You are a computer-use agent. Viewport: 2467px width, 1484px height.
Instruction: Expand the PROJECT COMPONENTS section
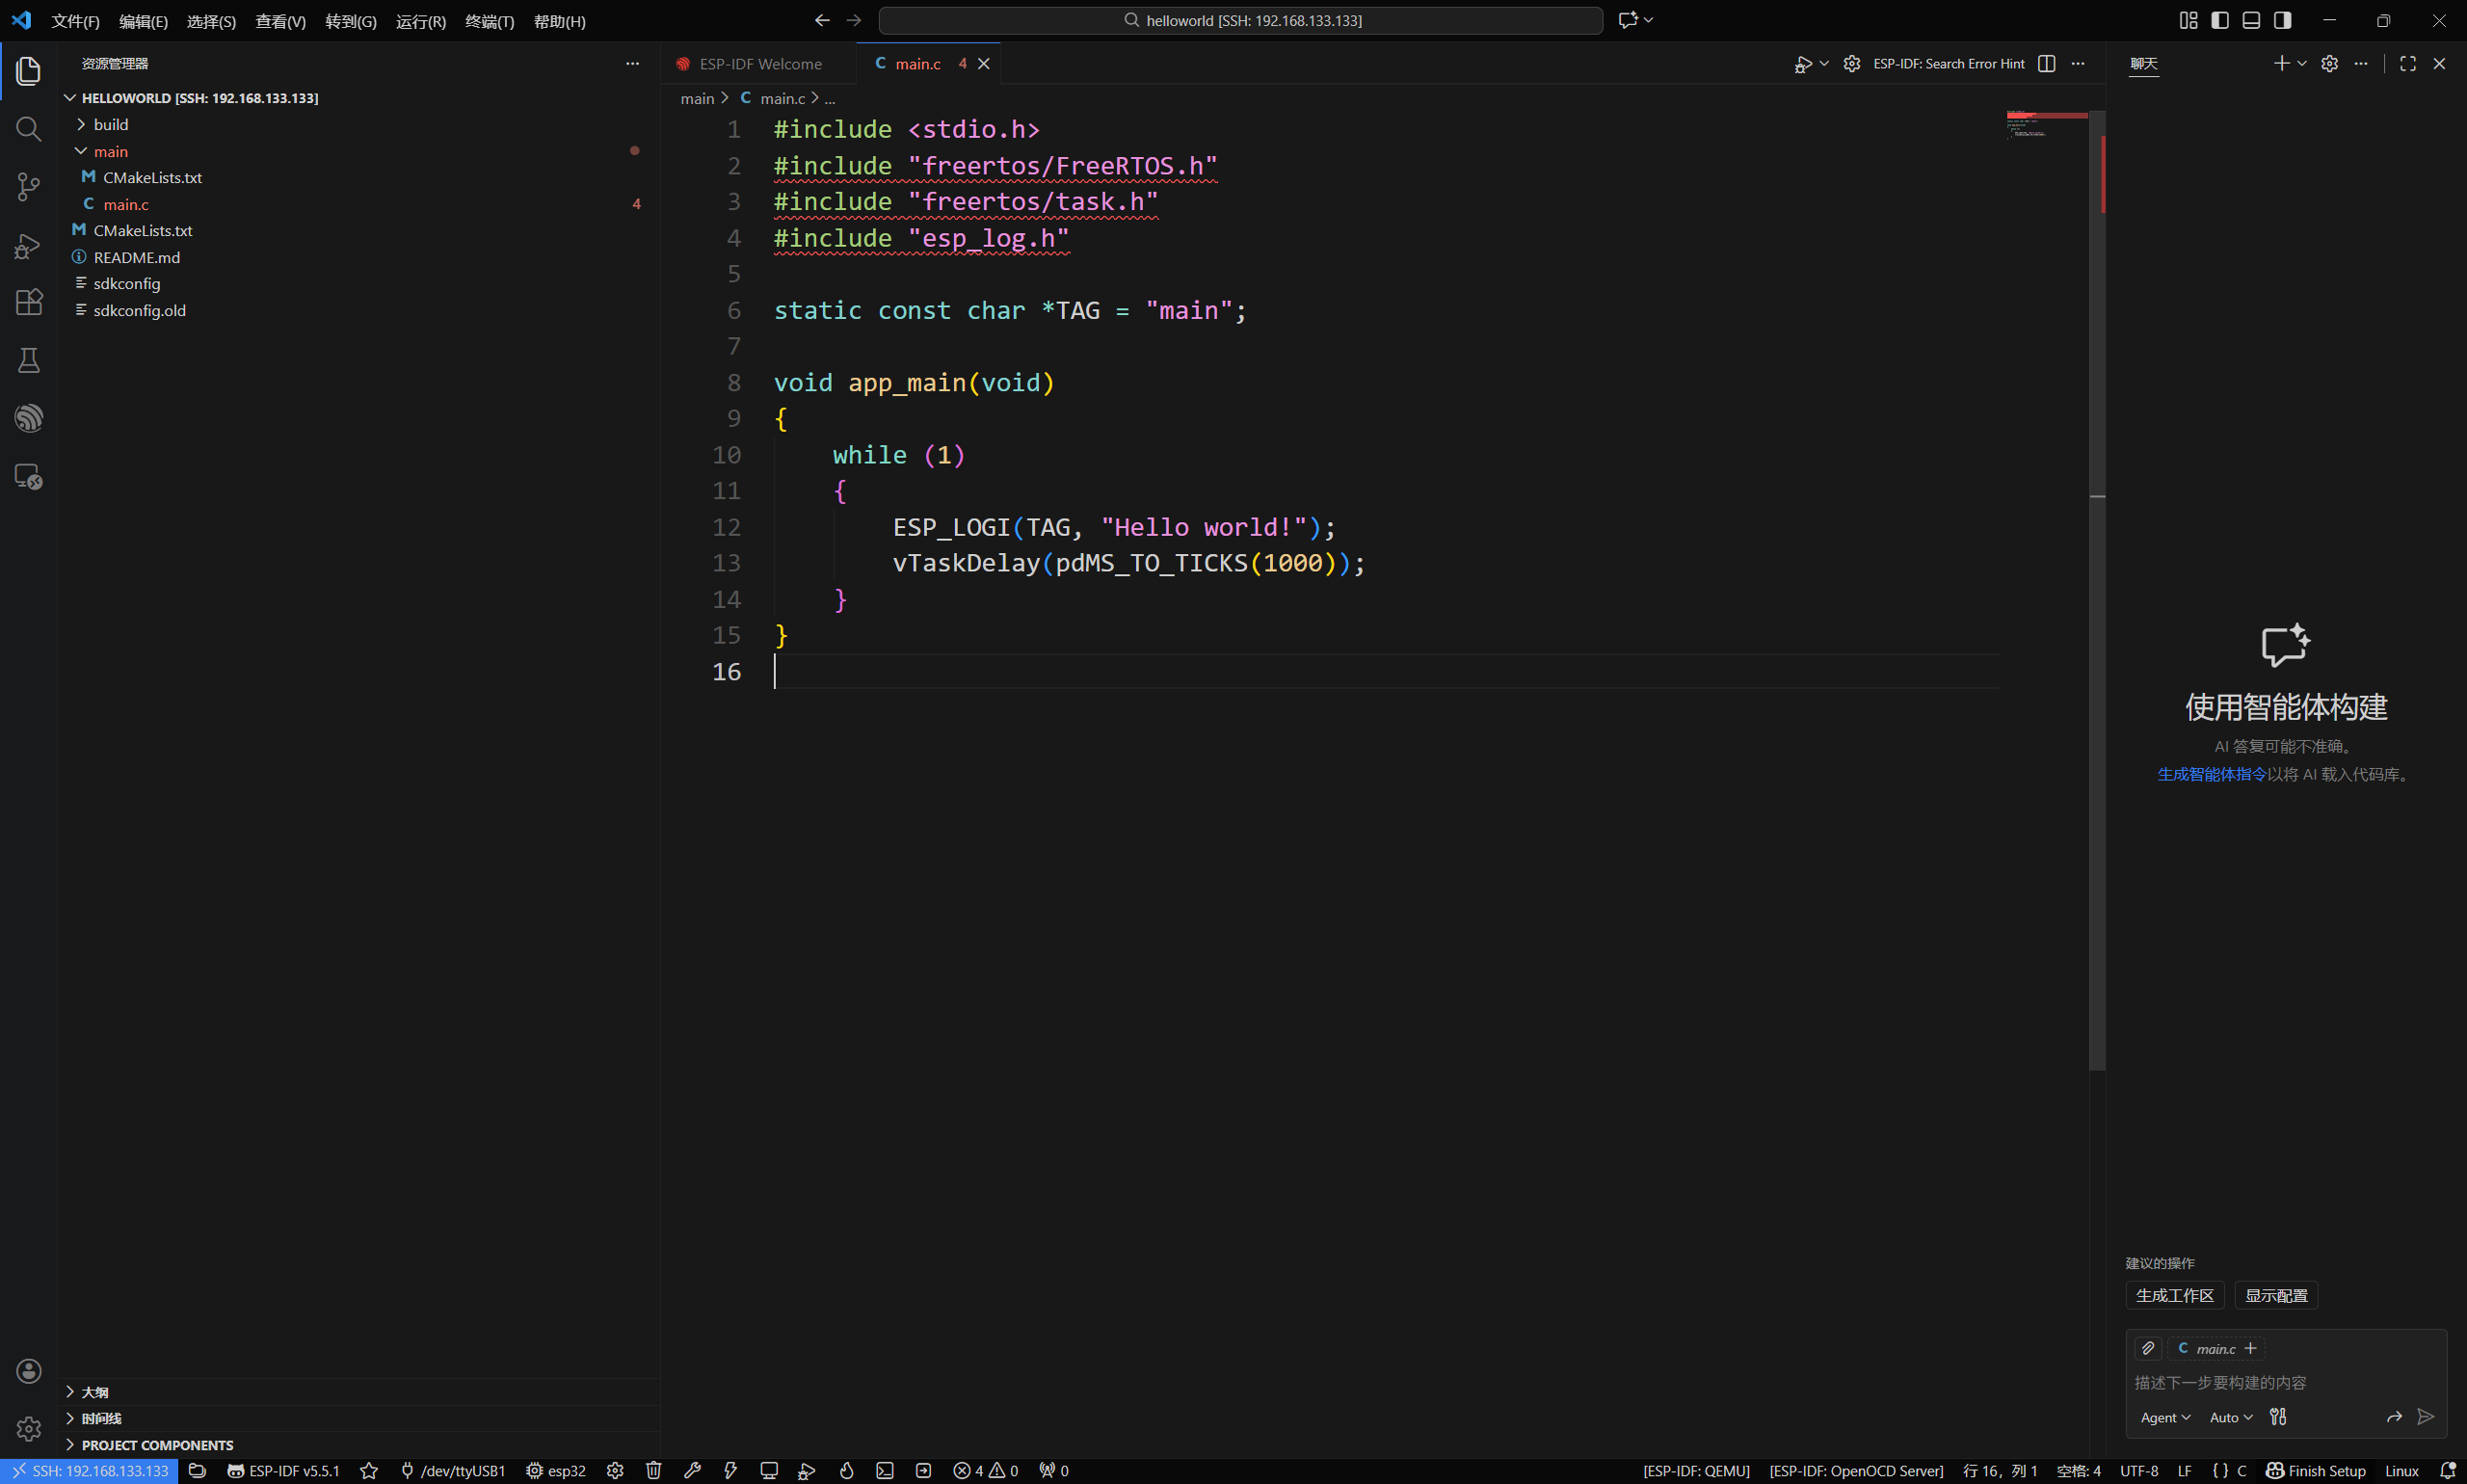(157, 1445)
